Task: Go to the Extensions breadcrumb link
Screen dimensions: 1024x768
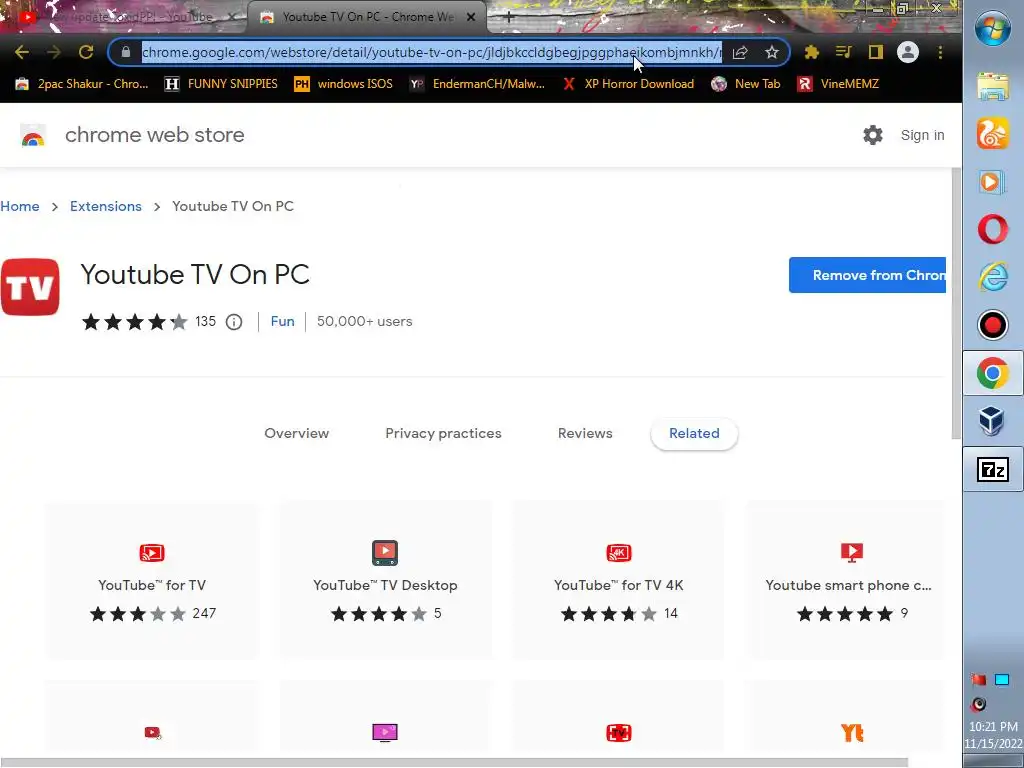Action: pos(106,206)
